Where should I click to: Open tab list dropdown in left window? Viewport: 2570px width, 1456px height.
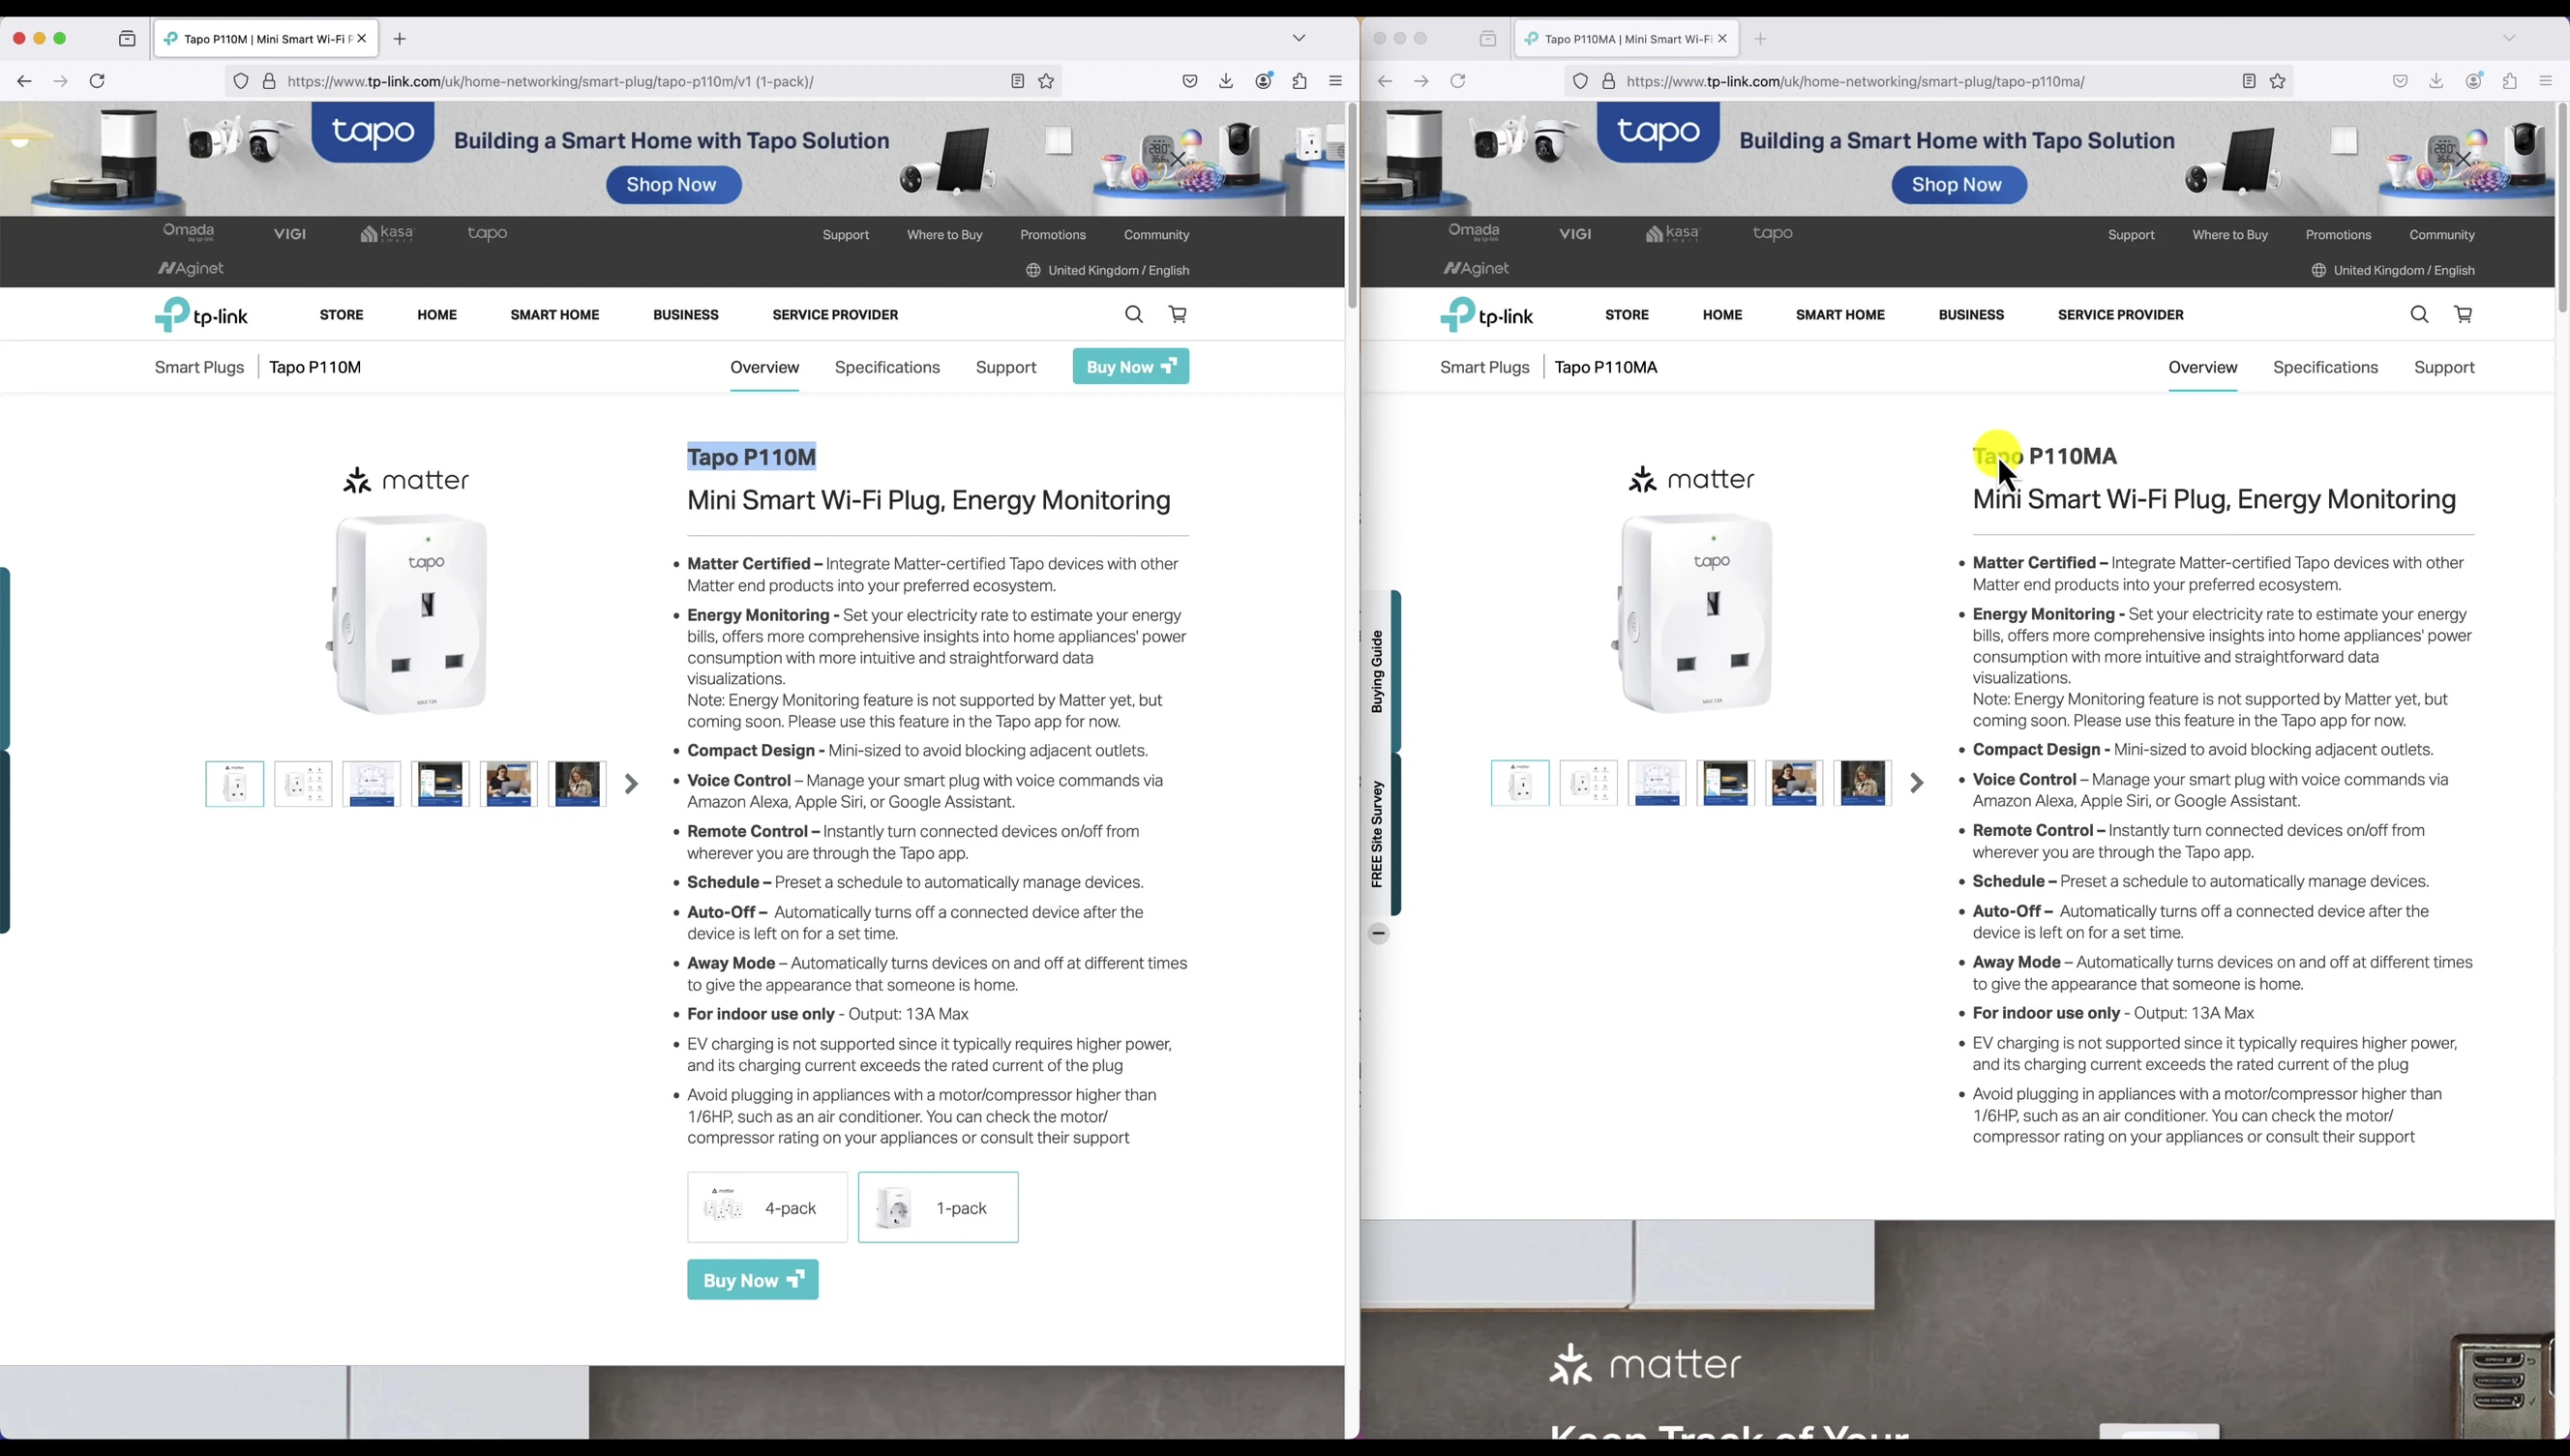click(1299, 38)
